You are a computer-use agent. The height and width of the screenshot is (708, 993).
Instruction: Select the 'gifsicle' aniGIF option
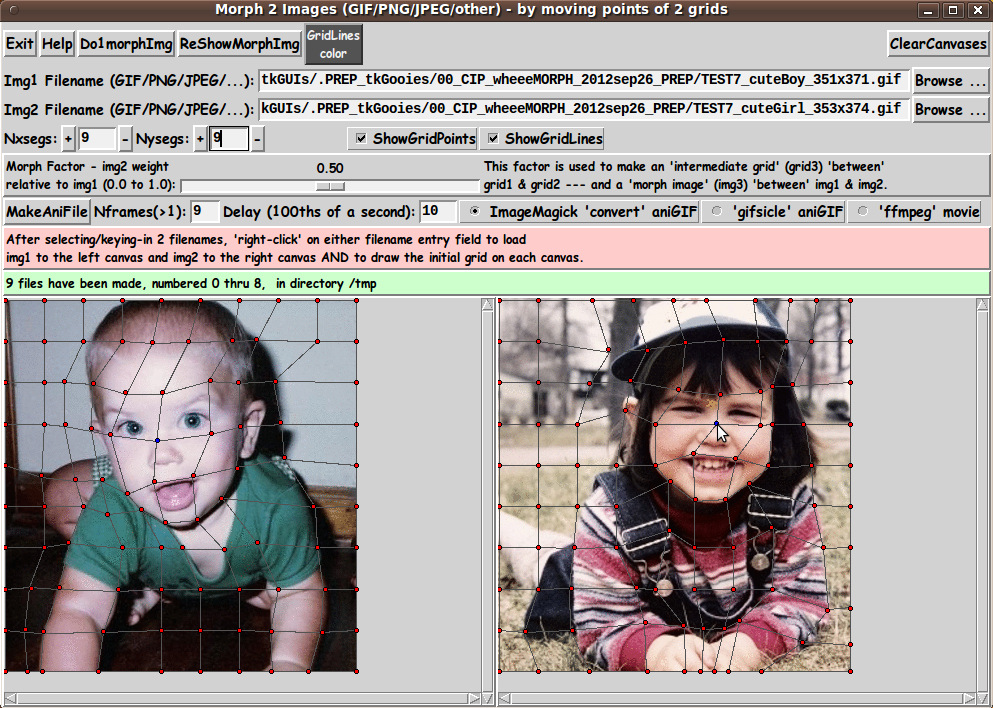point(774,212)
